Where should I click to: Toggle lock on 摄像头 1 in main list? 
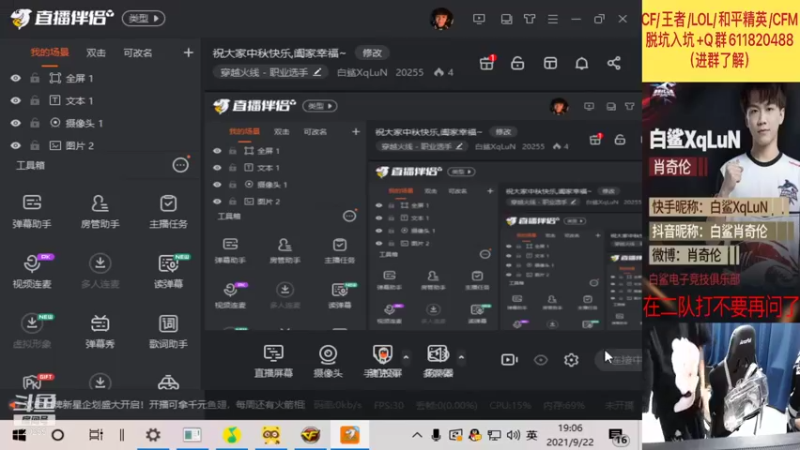35,123
